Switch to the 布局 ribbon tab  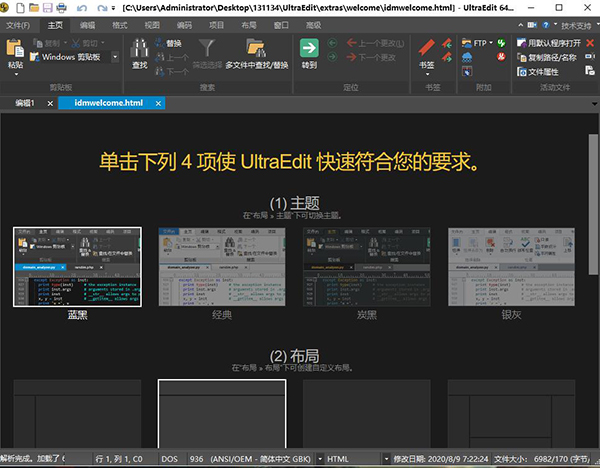[249, 25]
